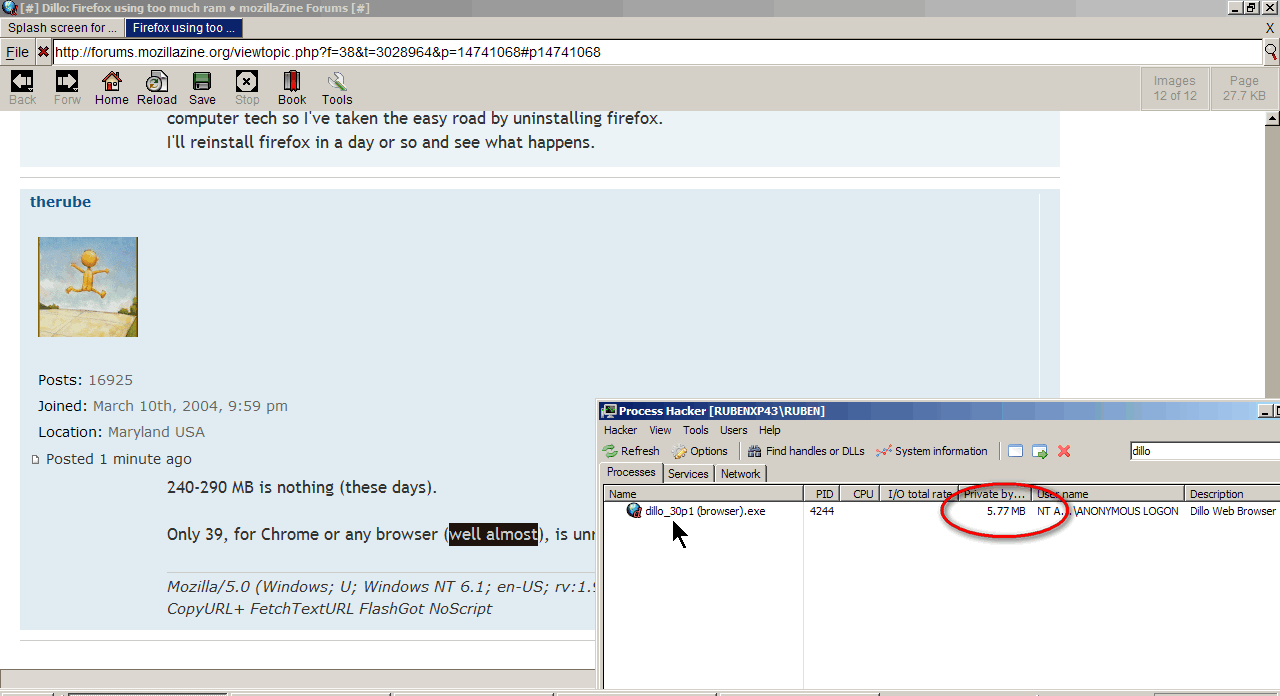Click the 5.77 MB private bytes value

pos(1006,511)
